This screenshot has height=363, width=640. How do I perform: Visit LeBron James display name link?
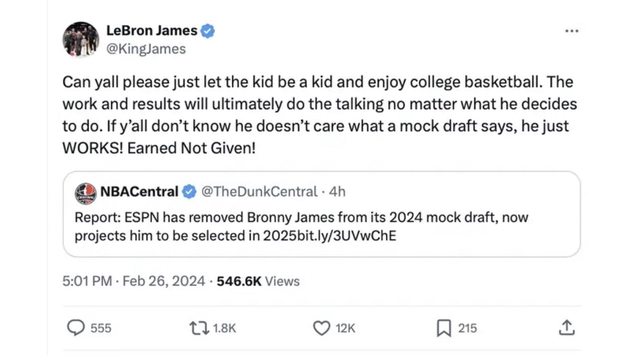coord(152,31)
